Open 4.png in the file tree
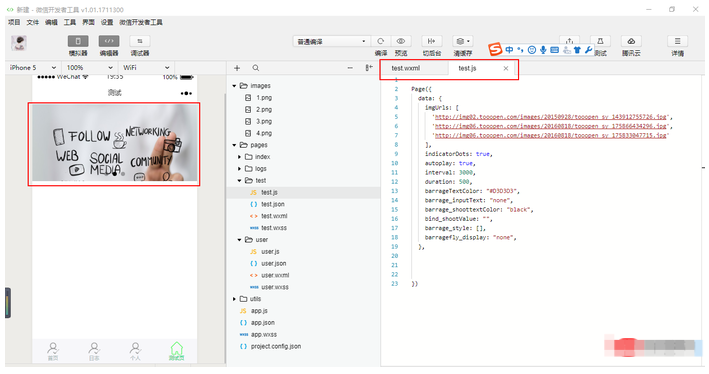 coord(264,133)
